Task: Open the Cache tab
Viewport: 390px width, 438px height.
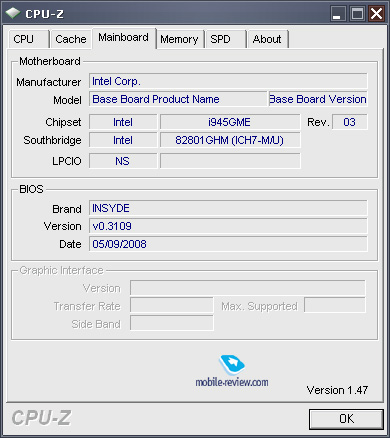Action: pyautogui.click(x=71, y=39)
